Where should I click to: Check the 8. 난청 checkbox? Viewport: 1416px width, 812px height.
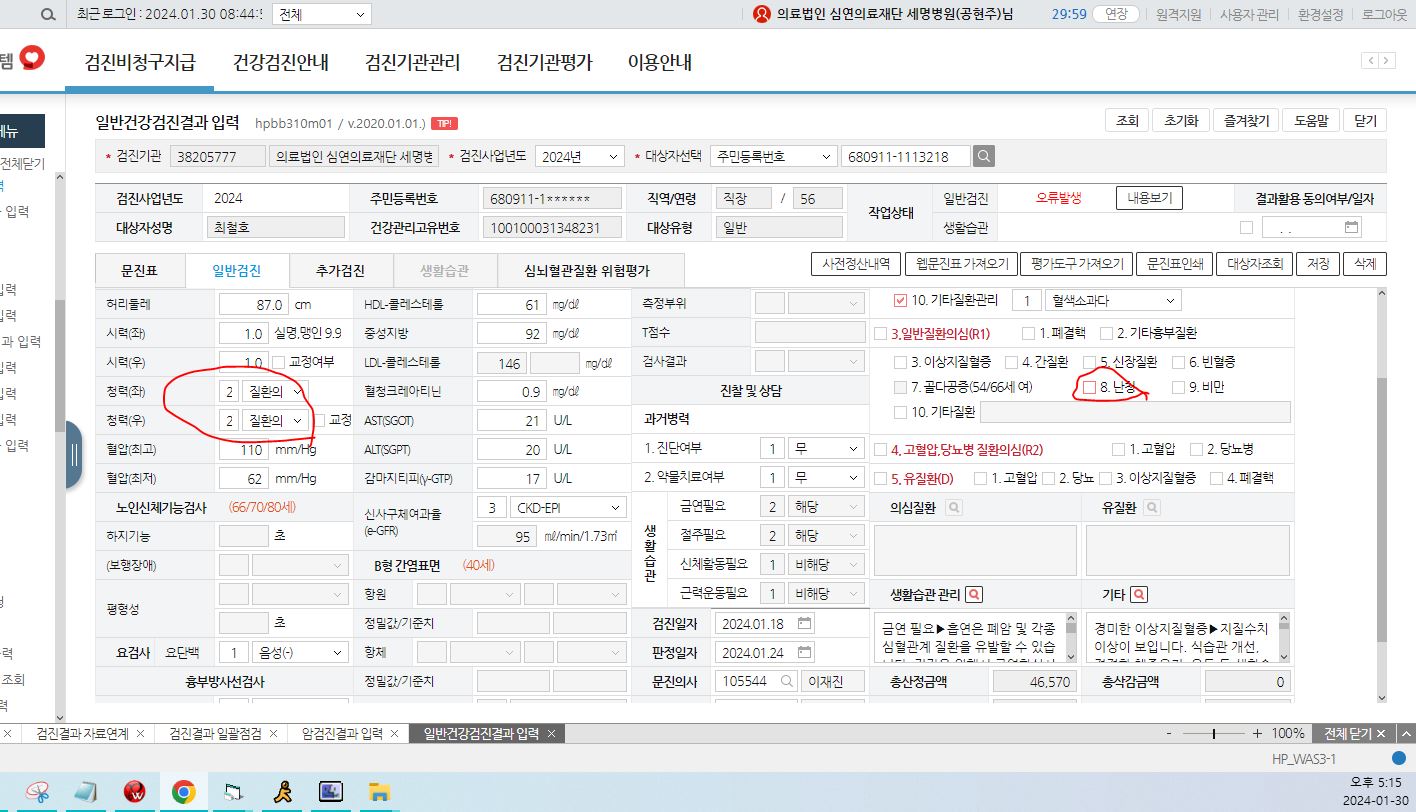coord(1090,387)
